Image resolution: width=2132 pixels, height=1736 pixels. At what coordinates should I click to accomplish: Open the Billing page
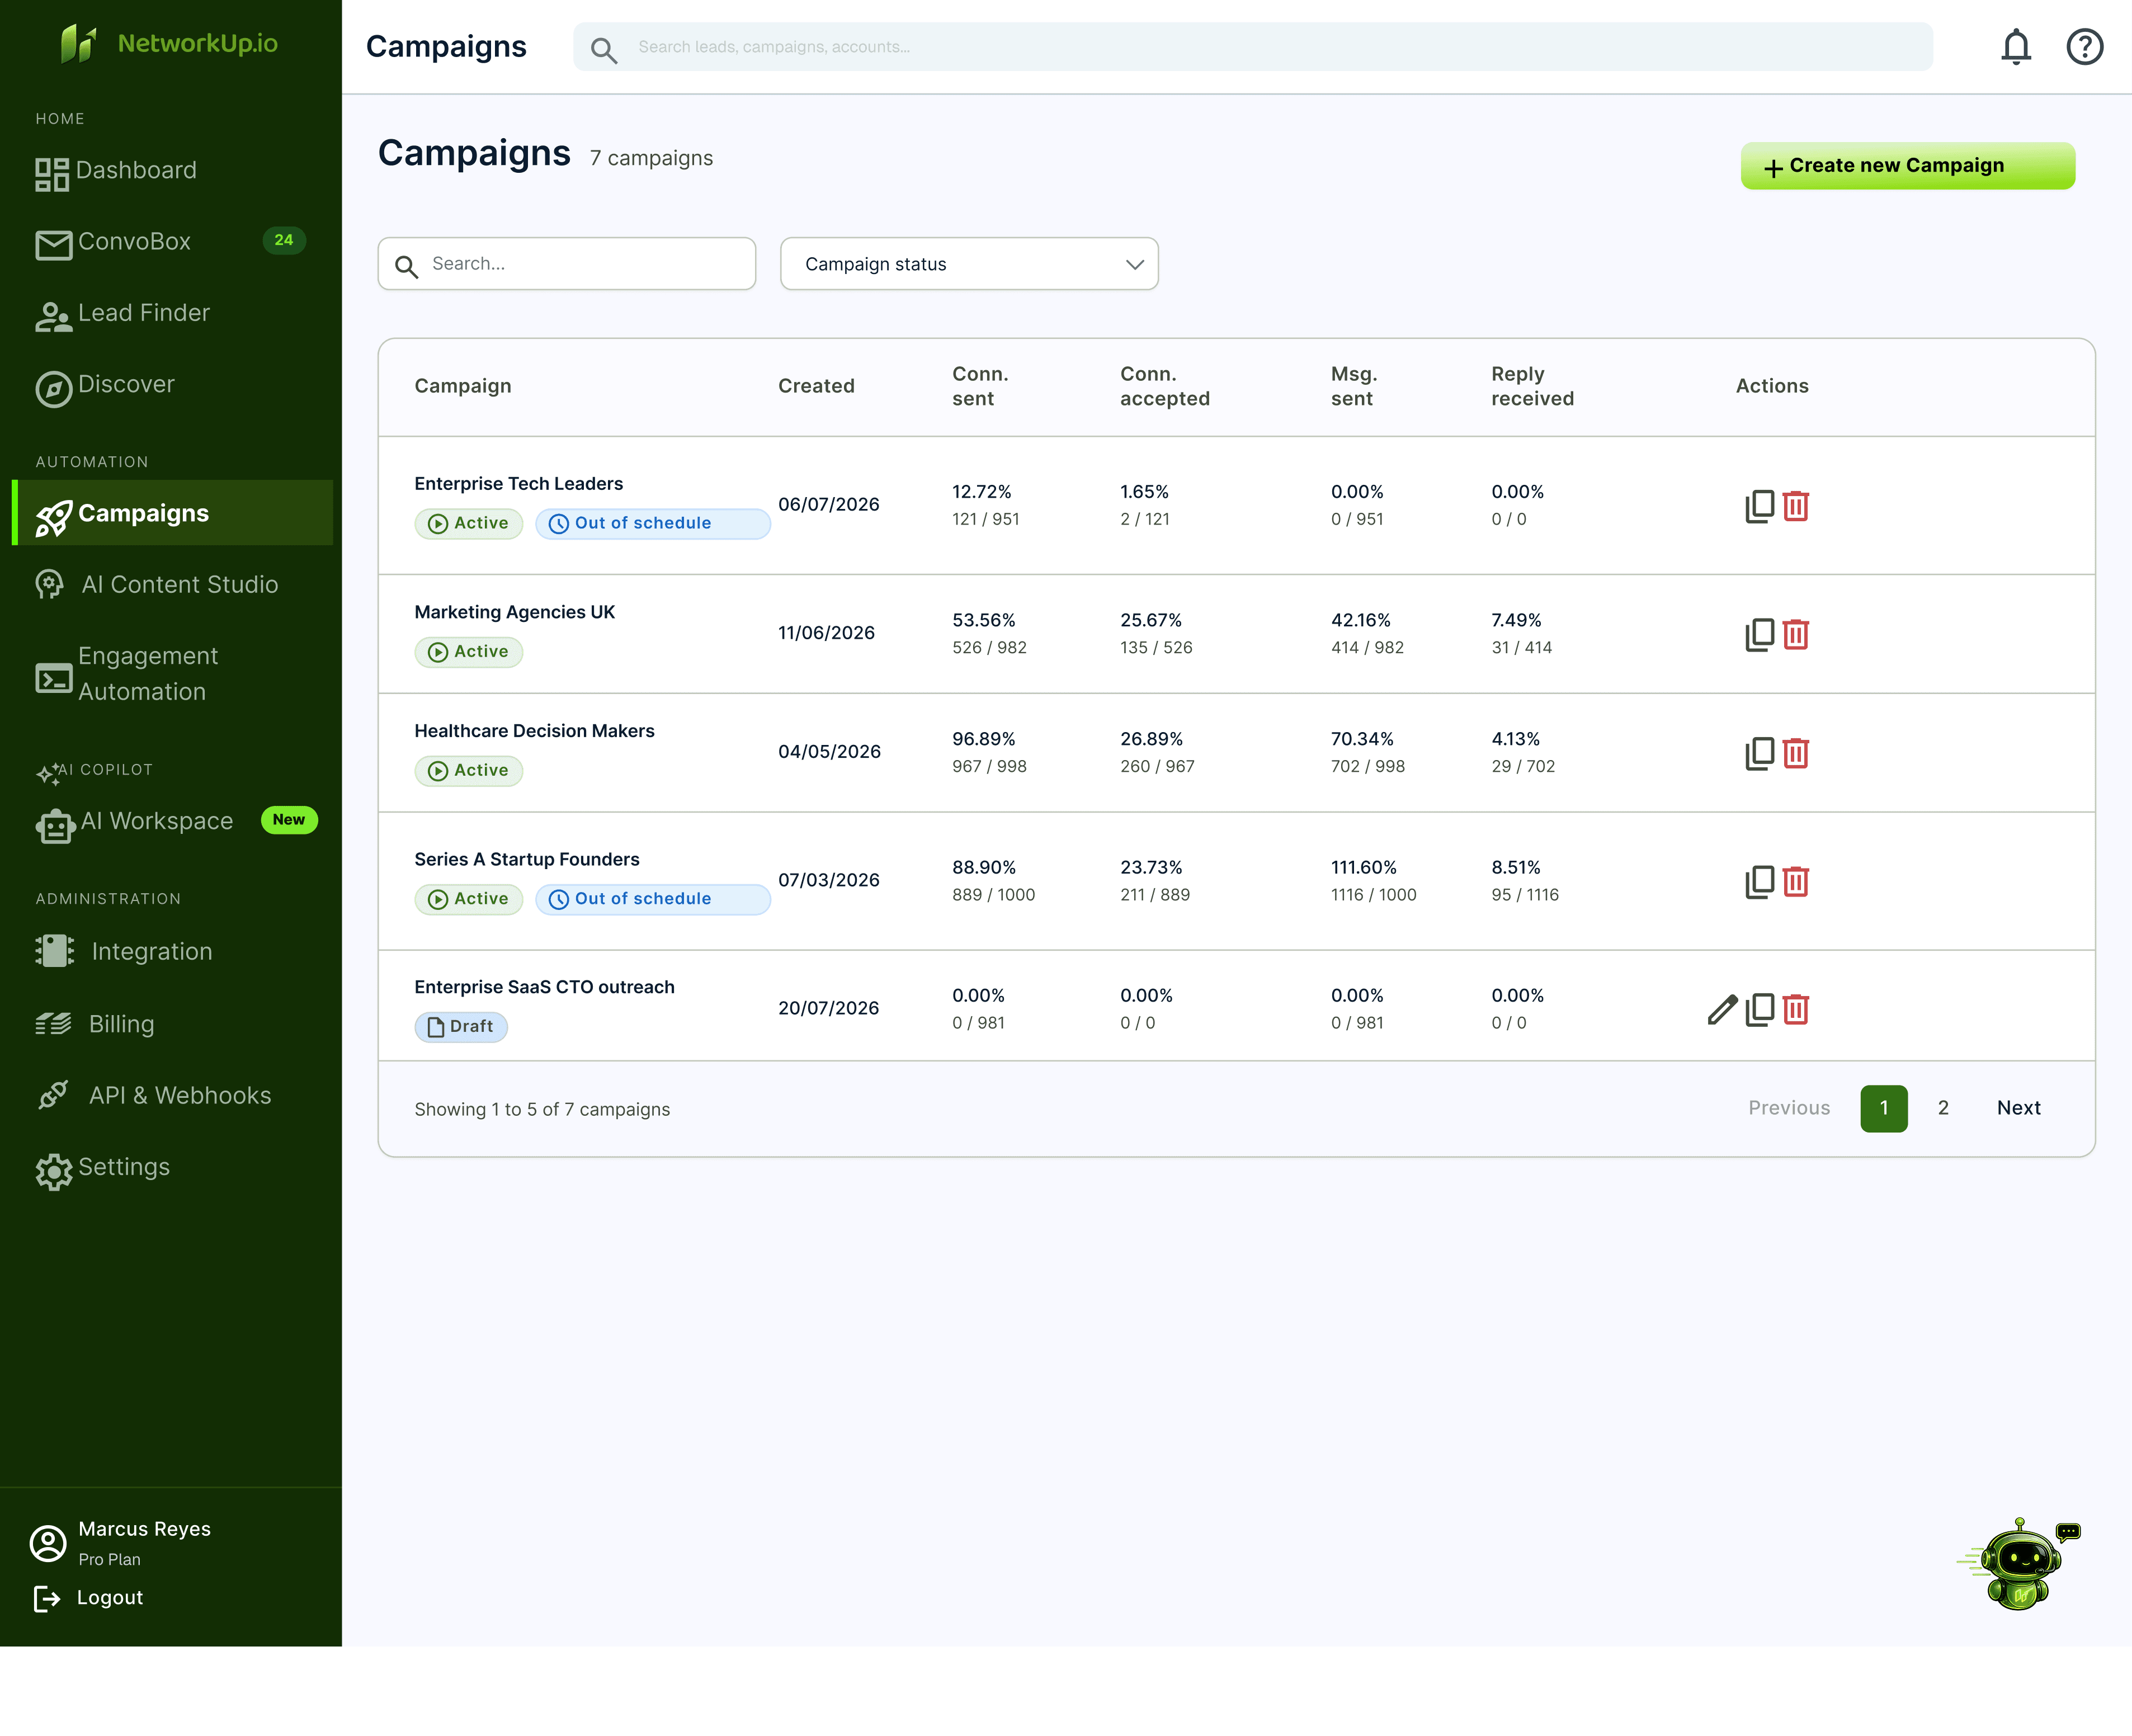tap(171, 1024)
